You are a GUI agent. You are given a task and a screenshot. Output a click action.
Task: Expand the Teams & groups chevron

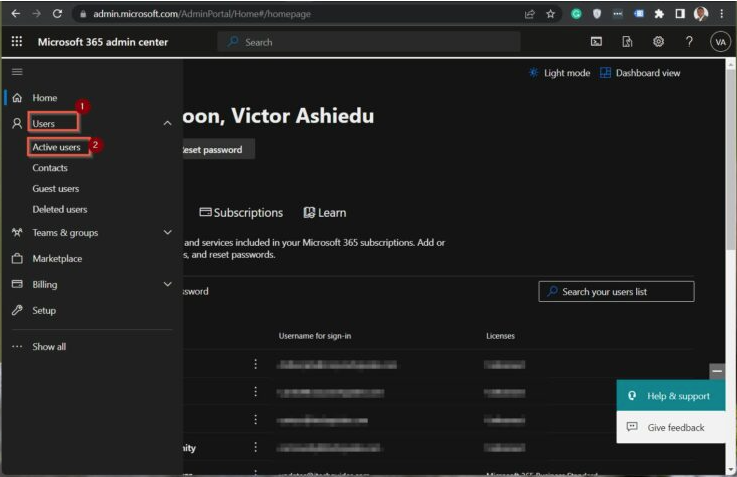click(x=167, y=232)
